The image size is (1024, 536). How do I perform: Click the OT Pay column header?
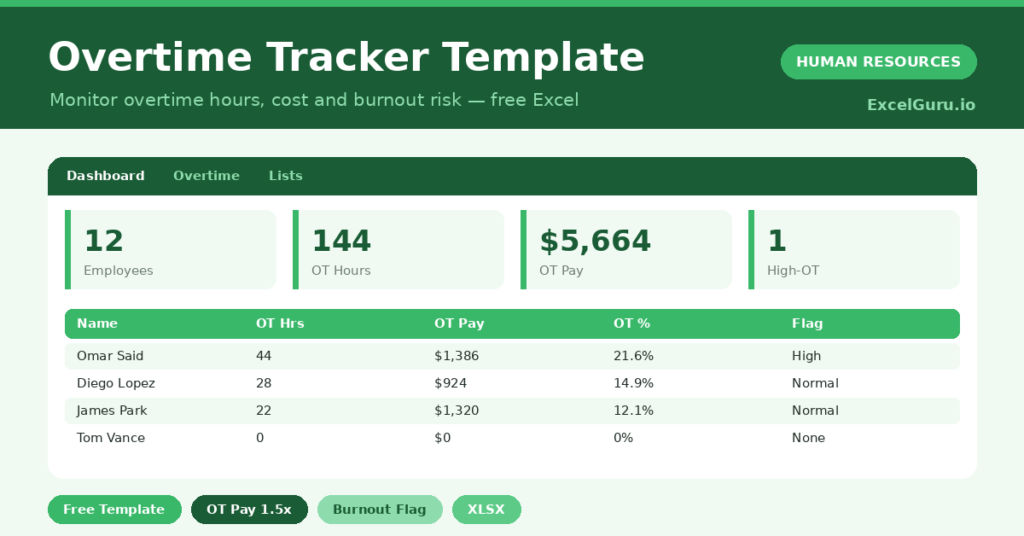[459, 323]
